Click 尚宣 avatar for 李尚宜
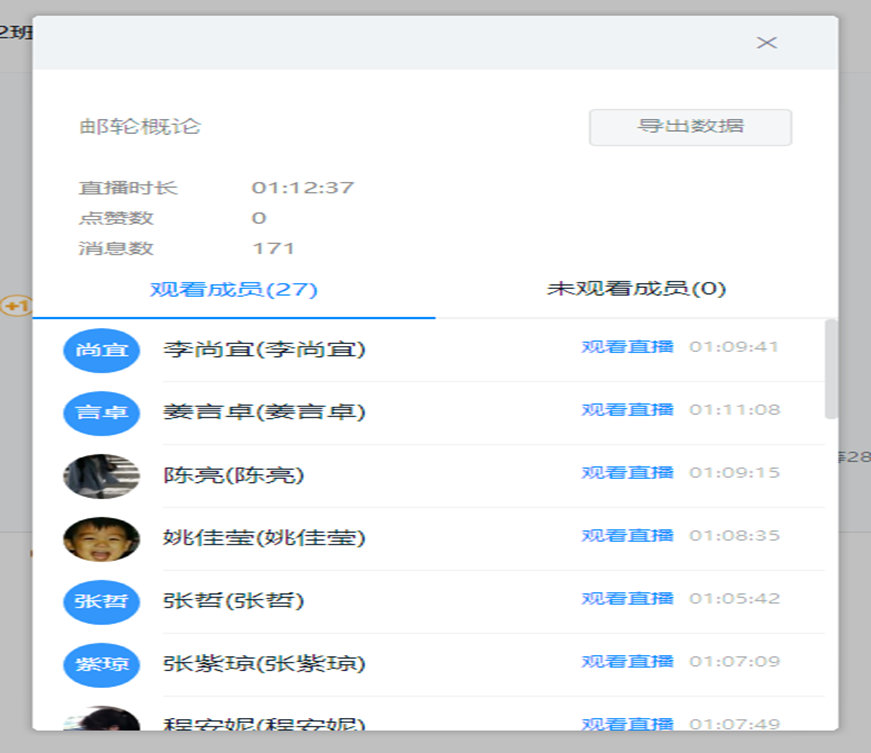Viewport: 871px width, 753px height. (x=101, y=350)
